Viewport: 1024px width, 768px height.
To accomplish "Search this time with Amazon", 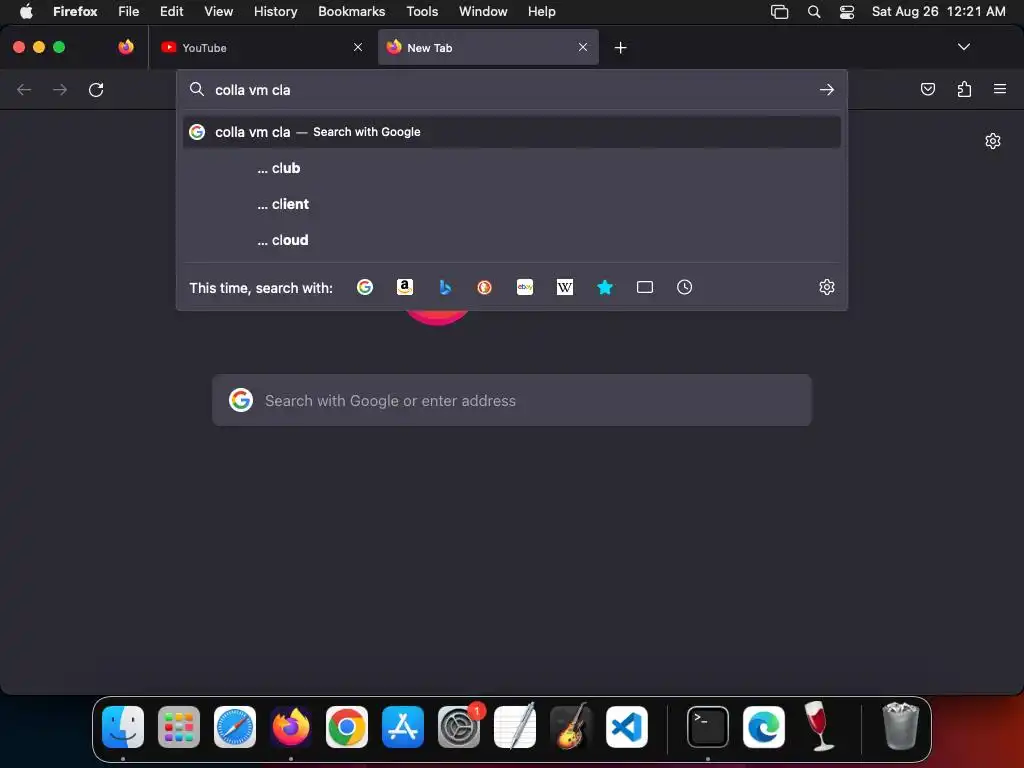I will (x=405, y=287).
